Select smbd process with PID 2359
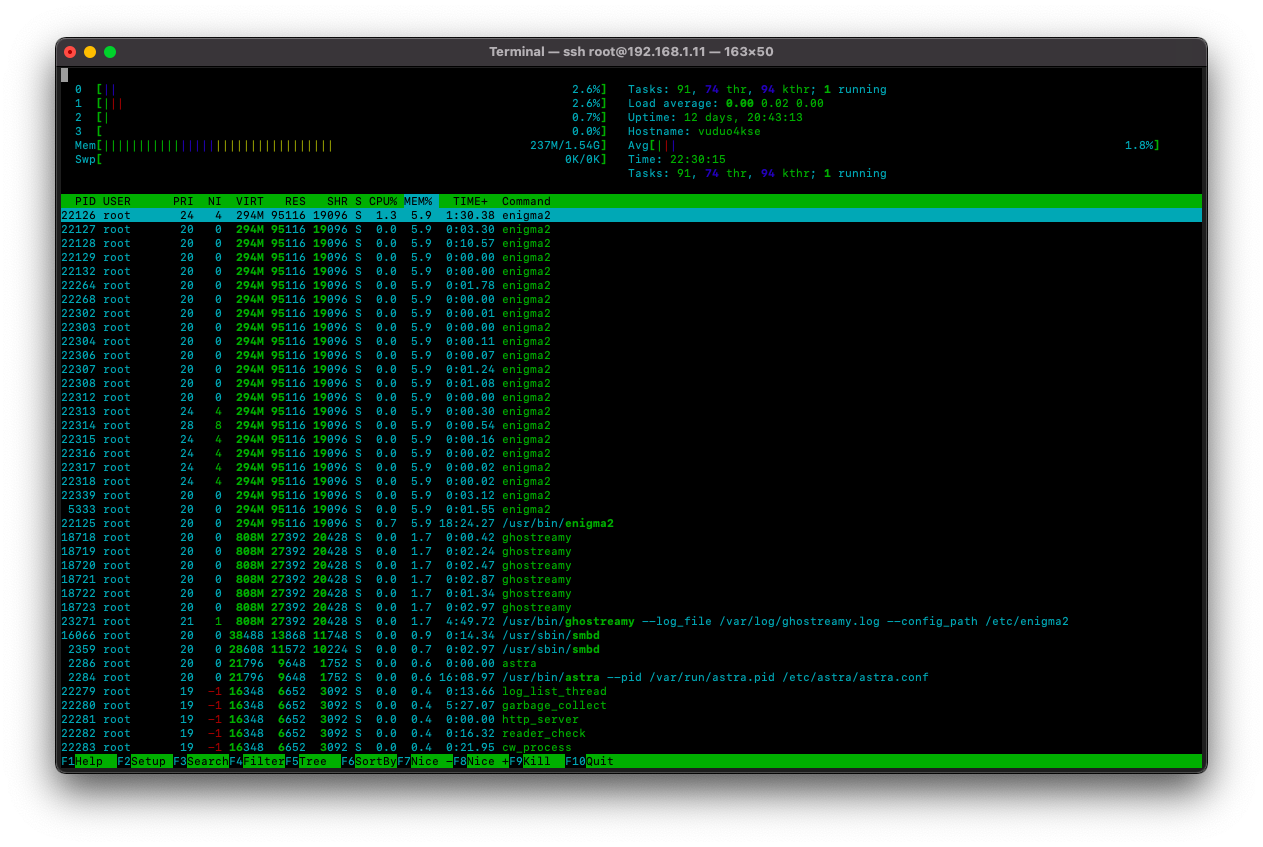 coord(631,649)
